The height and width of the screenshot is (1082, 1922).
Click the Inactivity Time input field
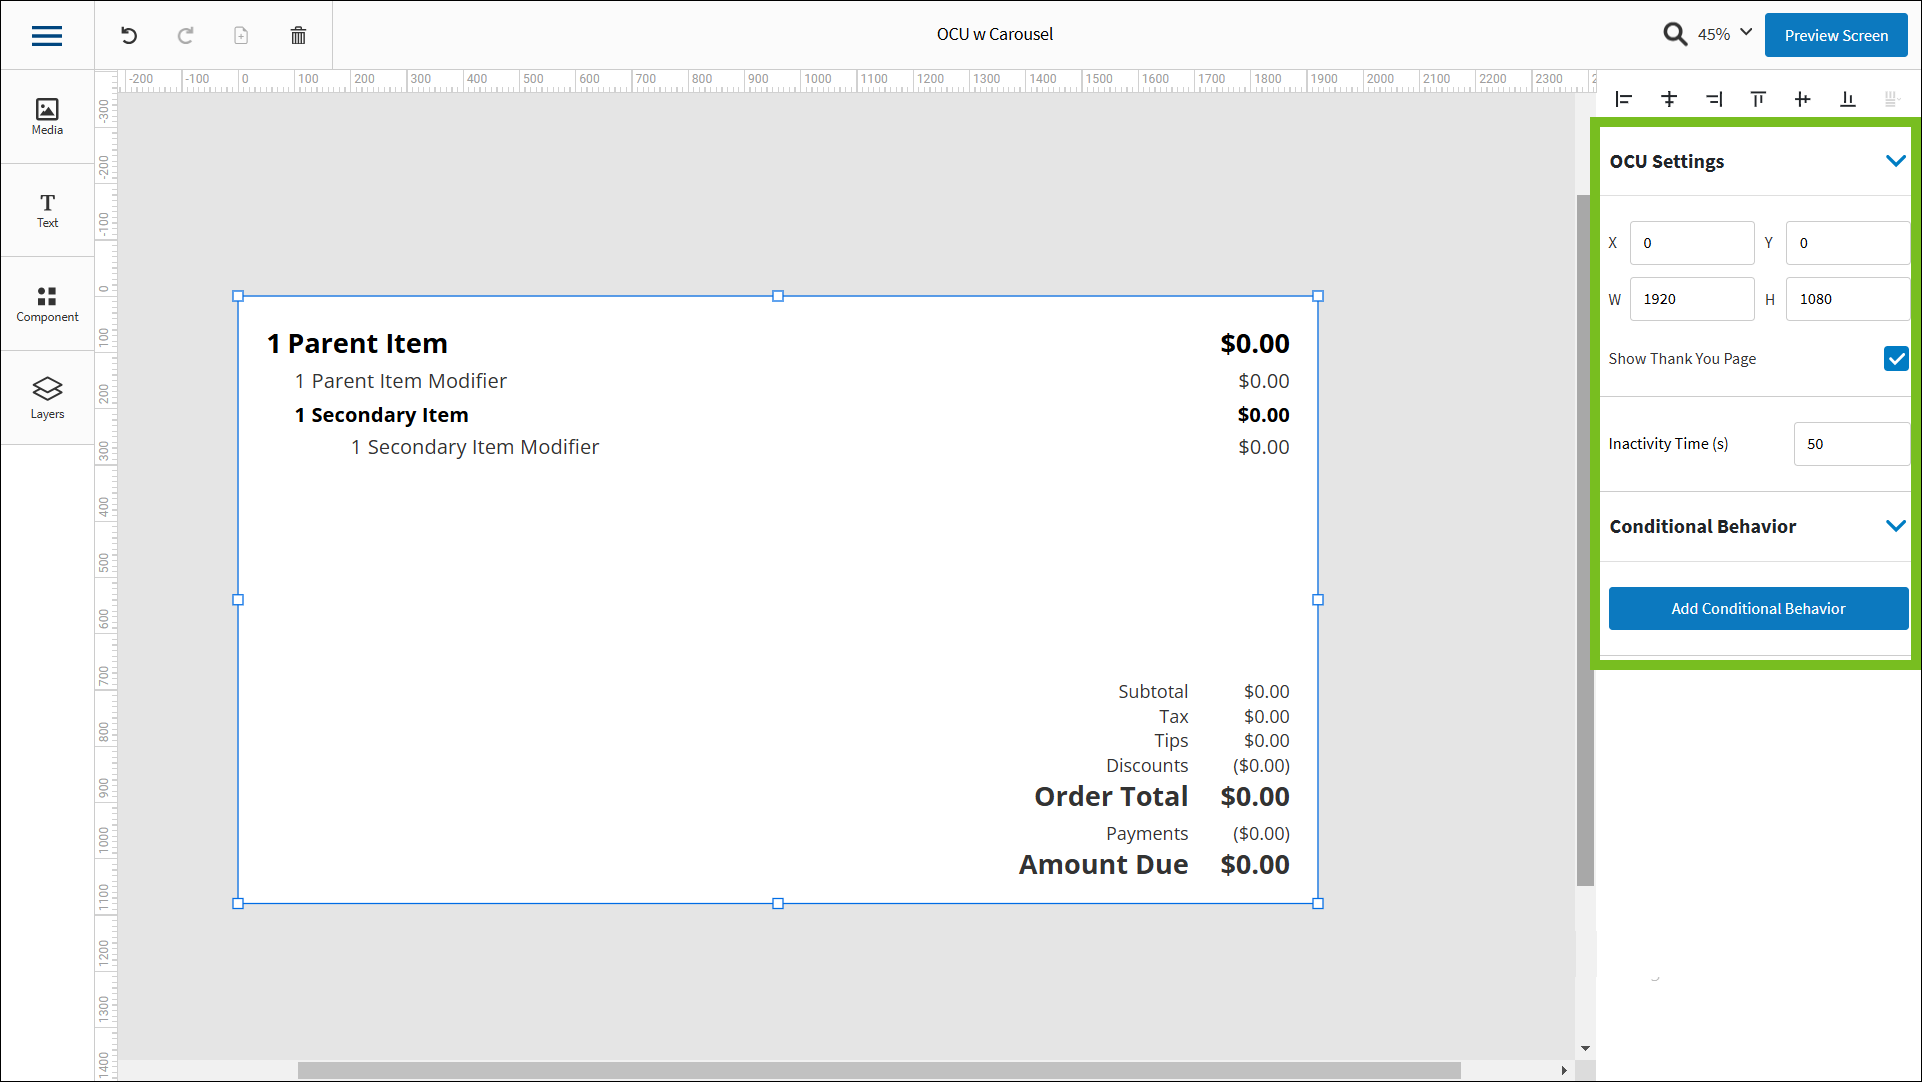click(1850, 444)
